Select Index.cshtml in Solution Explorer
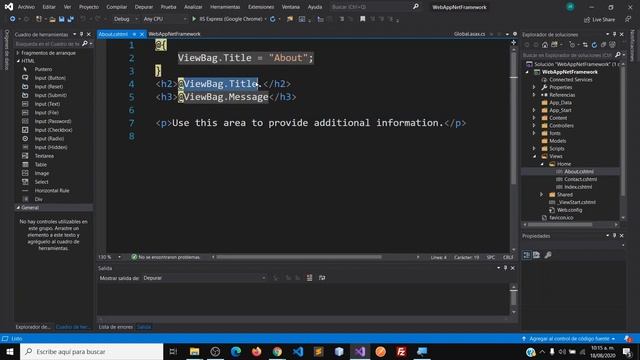640x360 pixels. pyautogui.click(x=578, y=187)
